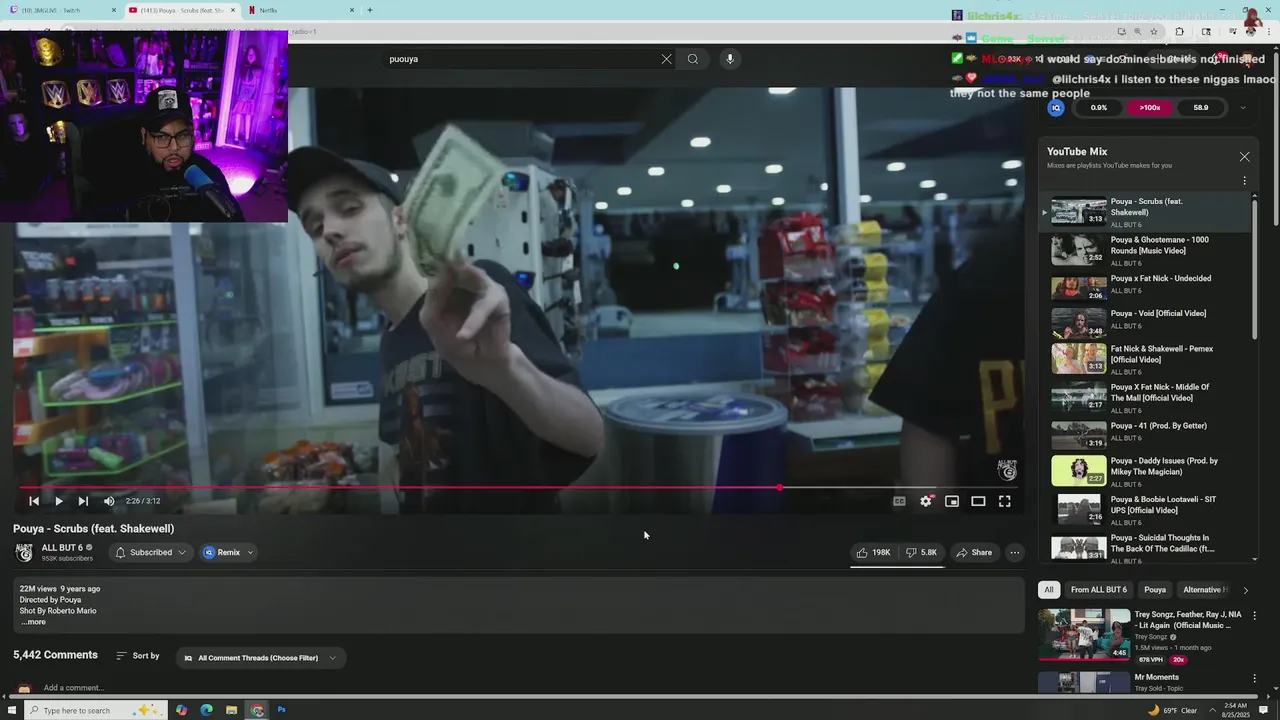Image resolution: width=1280 pixels, height=720 pixels.
Task: Mute the video with the speaker icon
Action: coord(109,501)
